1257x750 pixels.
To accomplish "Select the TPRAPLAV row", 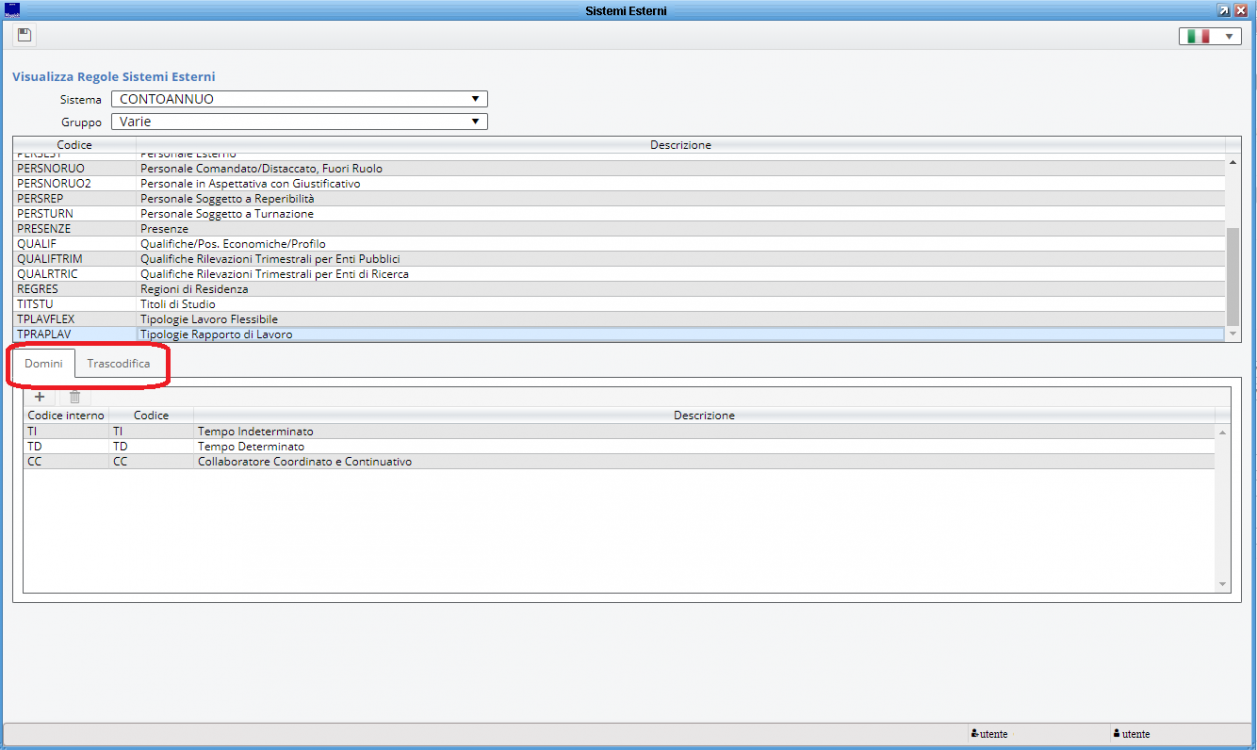I will (619, 334).
